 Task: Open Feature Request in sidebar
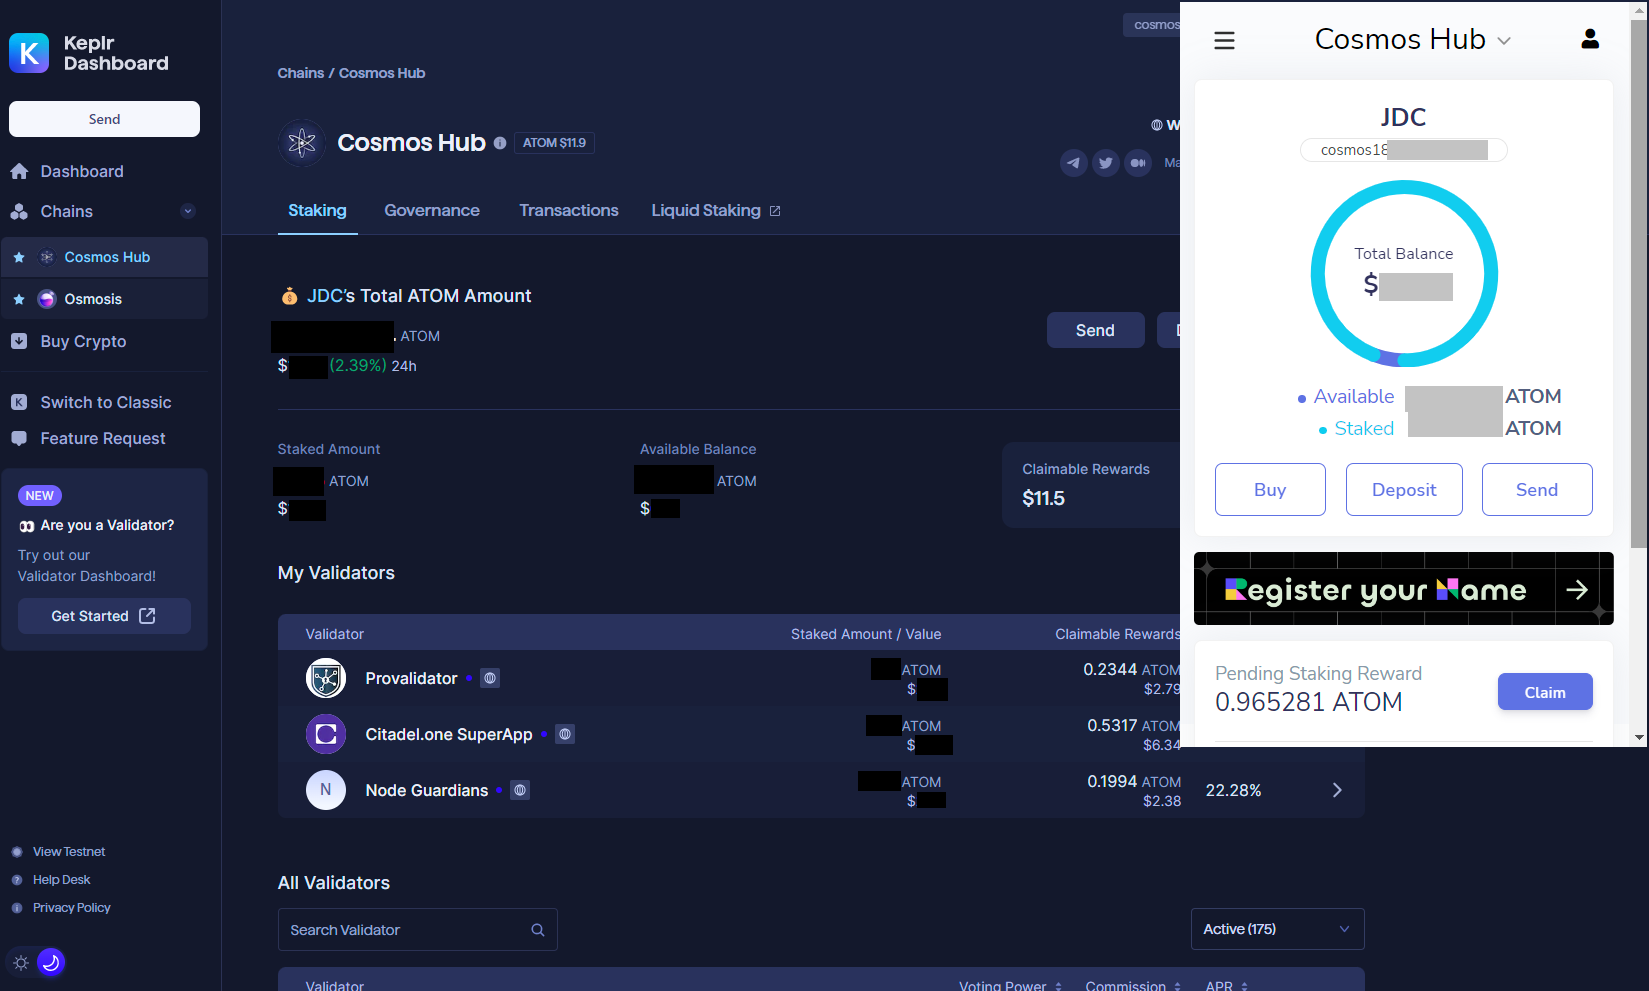105,438
